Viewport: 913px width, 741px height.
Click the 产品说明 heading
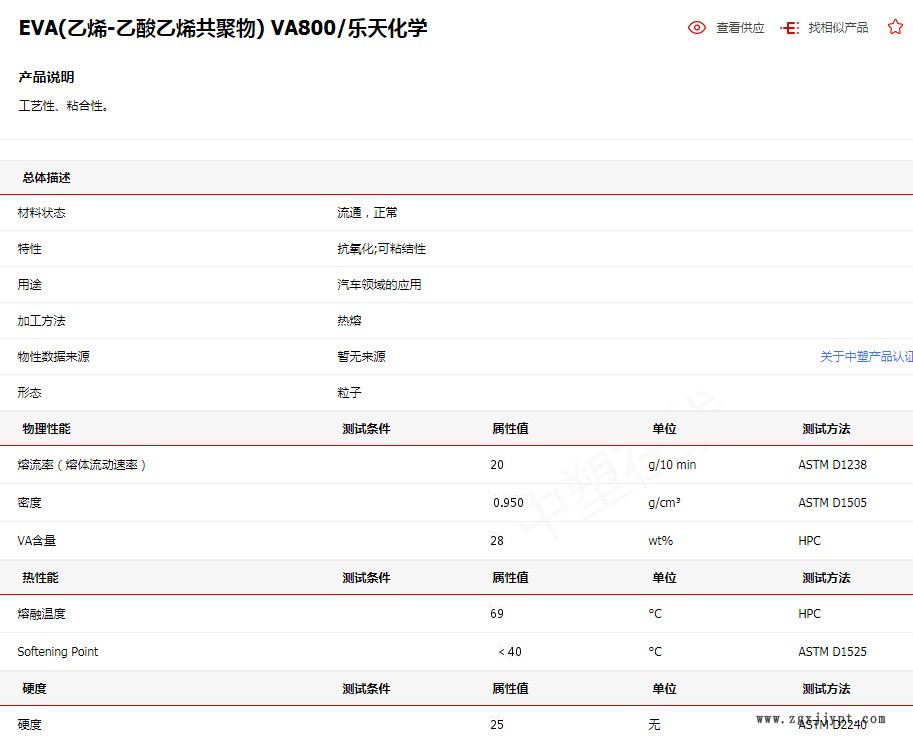pos(46,78)
